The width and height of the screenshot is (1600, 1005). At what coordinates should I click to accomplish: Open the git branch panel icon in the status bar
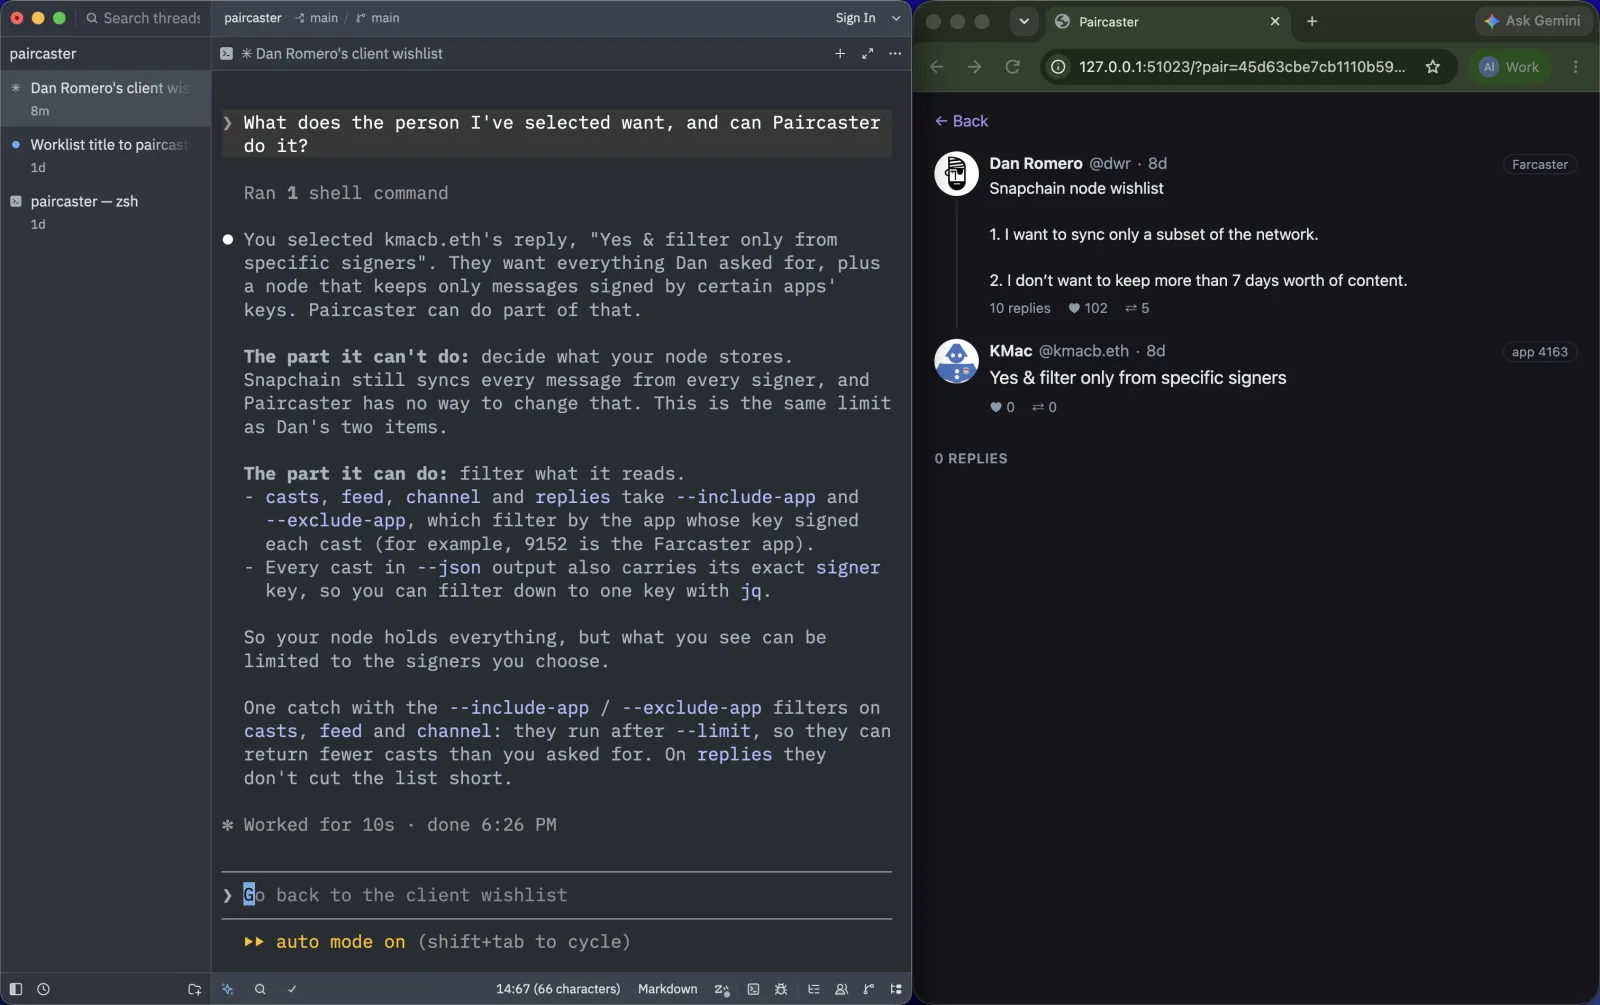point(868,989)
